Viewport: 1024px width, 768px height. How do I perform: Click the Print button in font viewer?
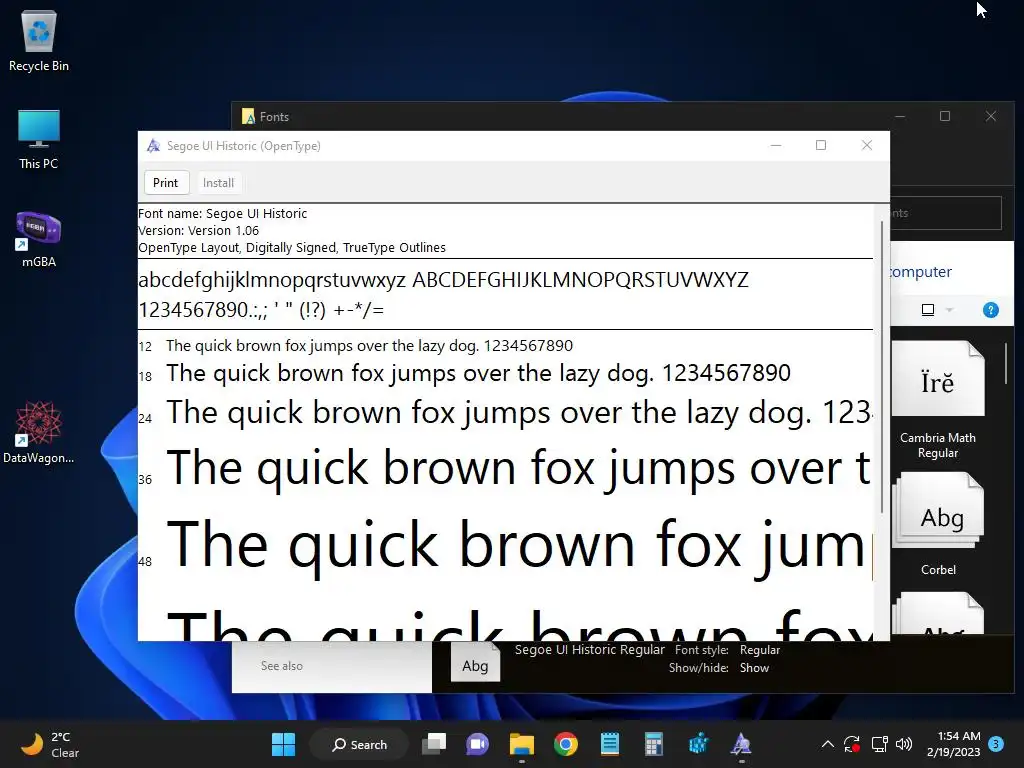pyautogui.click(x=165, y=183)
